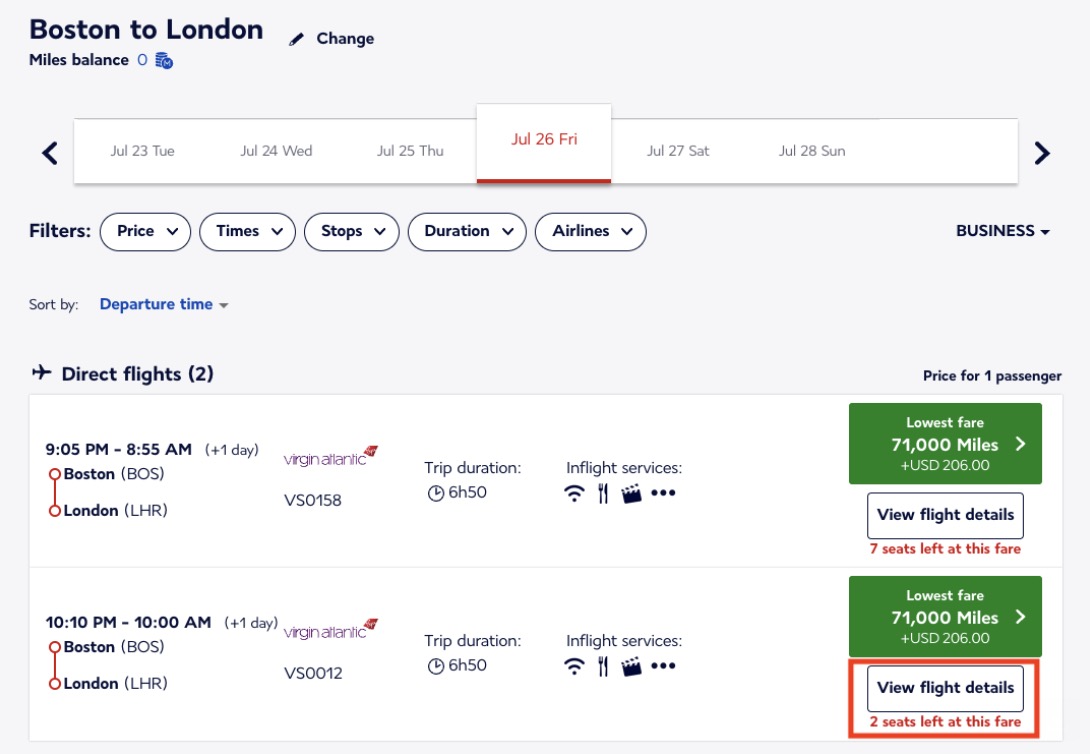Click the left arrow for earlier dates

coord(48,151)
